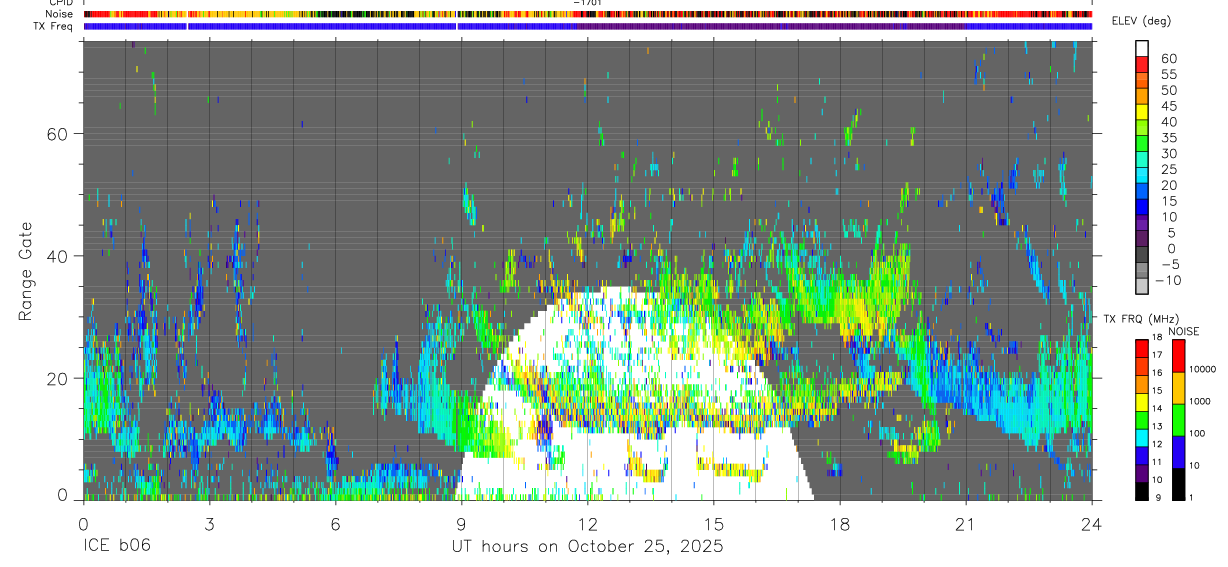Click the value '1000' in NOISE legend
This screenshot has width=1228, height=567.
click(x=1199, y=402)
